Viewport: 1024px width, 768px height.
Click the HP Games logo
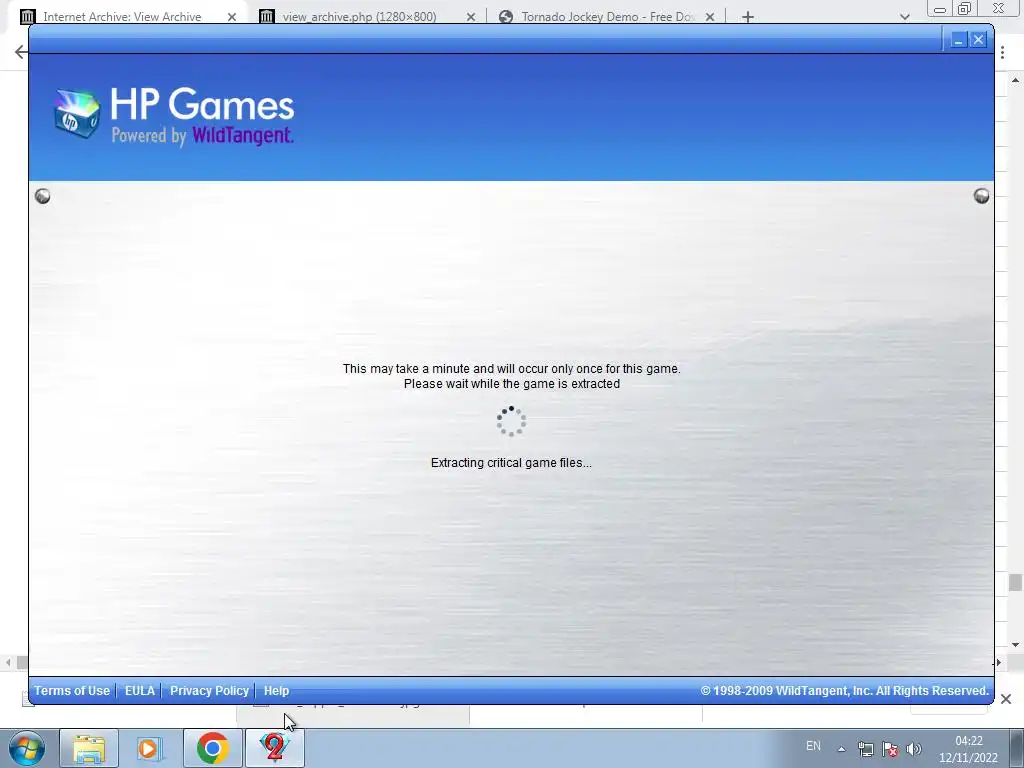[174, 116]
